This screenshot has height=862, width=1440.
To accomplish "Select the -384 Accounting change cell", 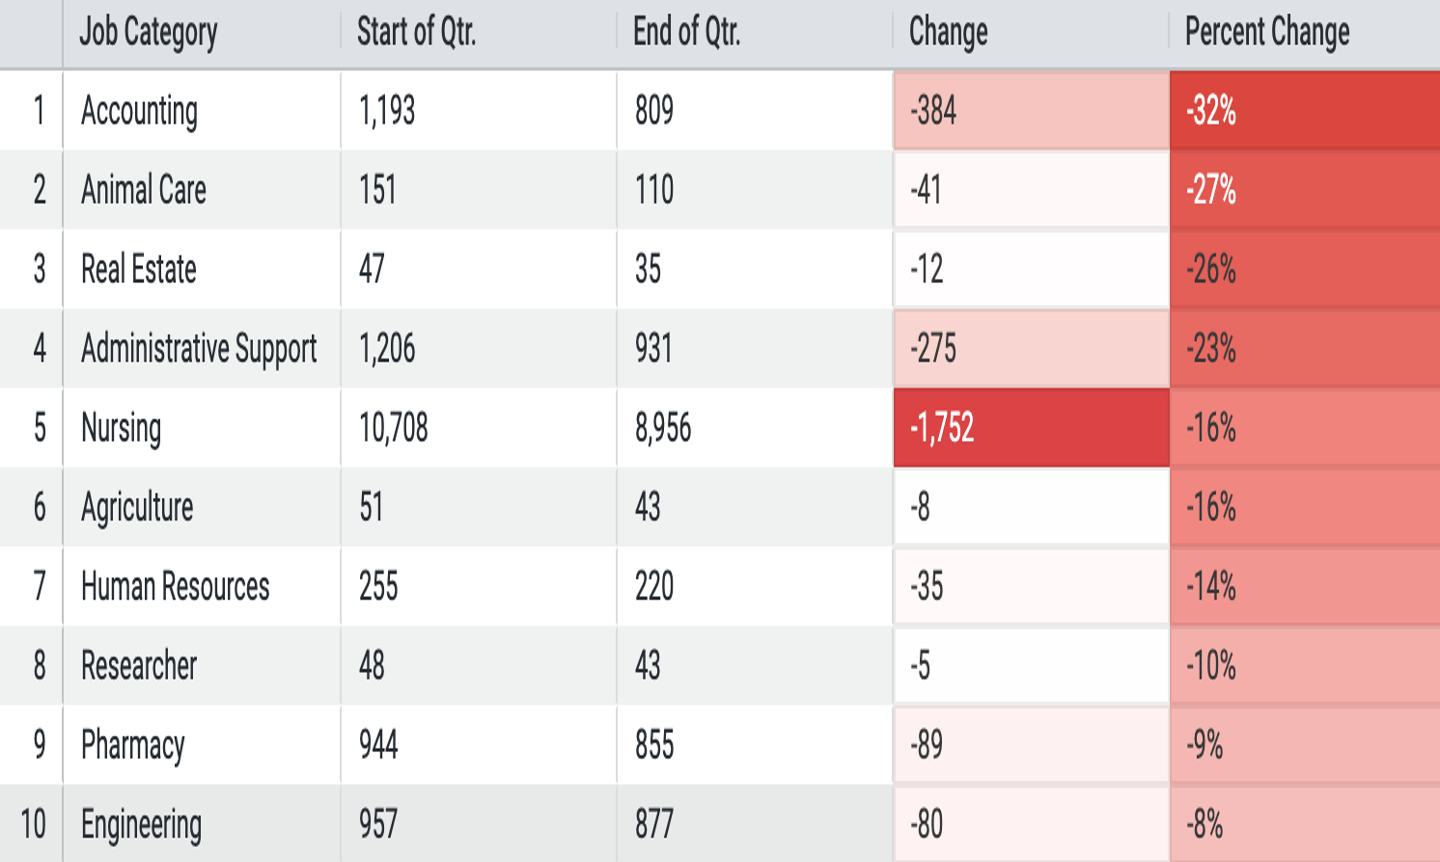I will pyautogui.click(x=1031, y=110).
